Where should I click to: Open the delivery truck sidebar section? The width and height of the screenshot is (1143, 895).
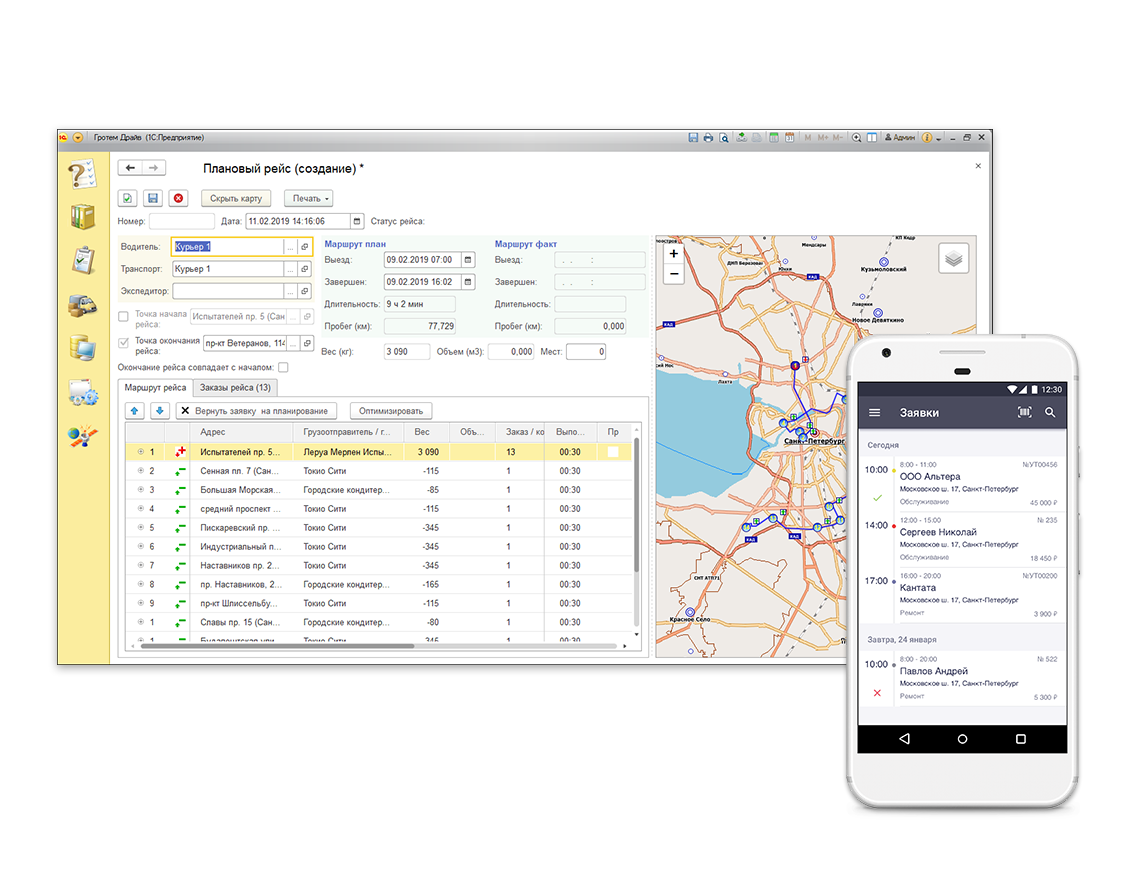click(82, 305)
